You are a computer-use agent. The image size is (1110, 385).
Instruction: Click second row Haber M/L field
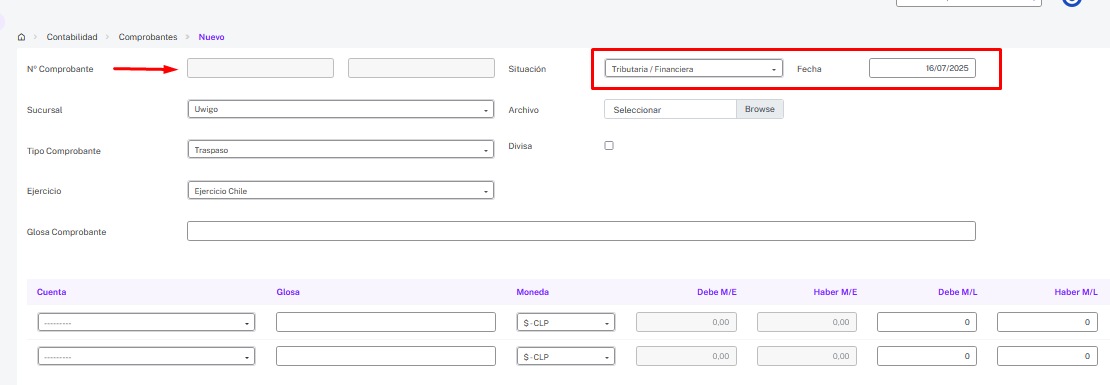coord(1047,357)
